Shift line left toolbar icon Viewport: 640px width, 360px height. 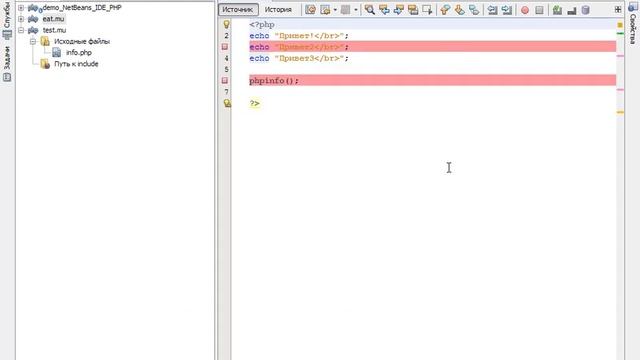[493, 10]
